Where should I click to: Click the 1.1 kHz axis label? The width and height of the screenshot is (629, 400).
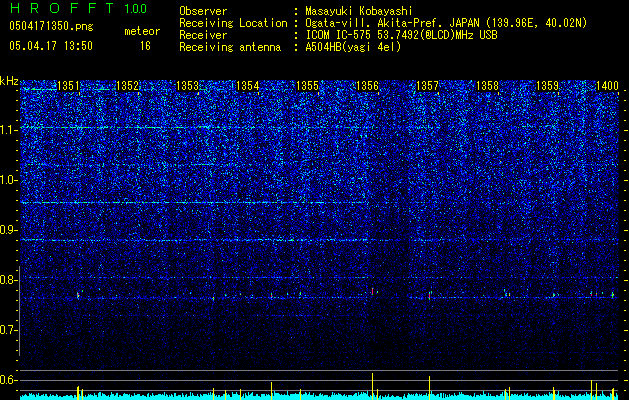coord(9,130)
